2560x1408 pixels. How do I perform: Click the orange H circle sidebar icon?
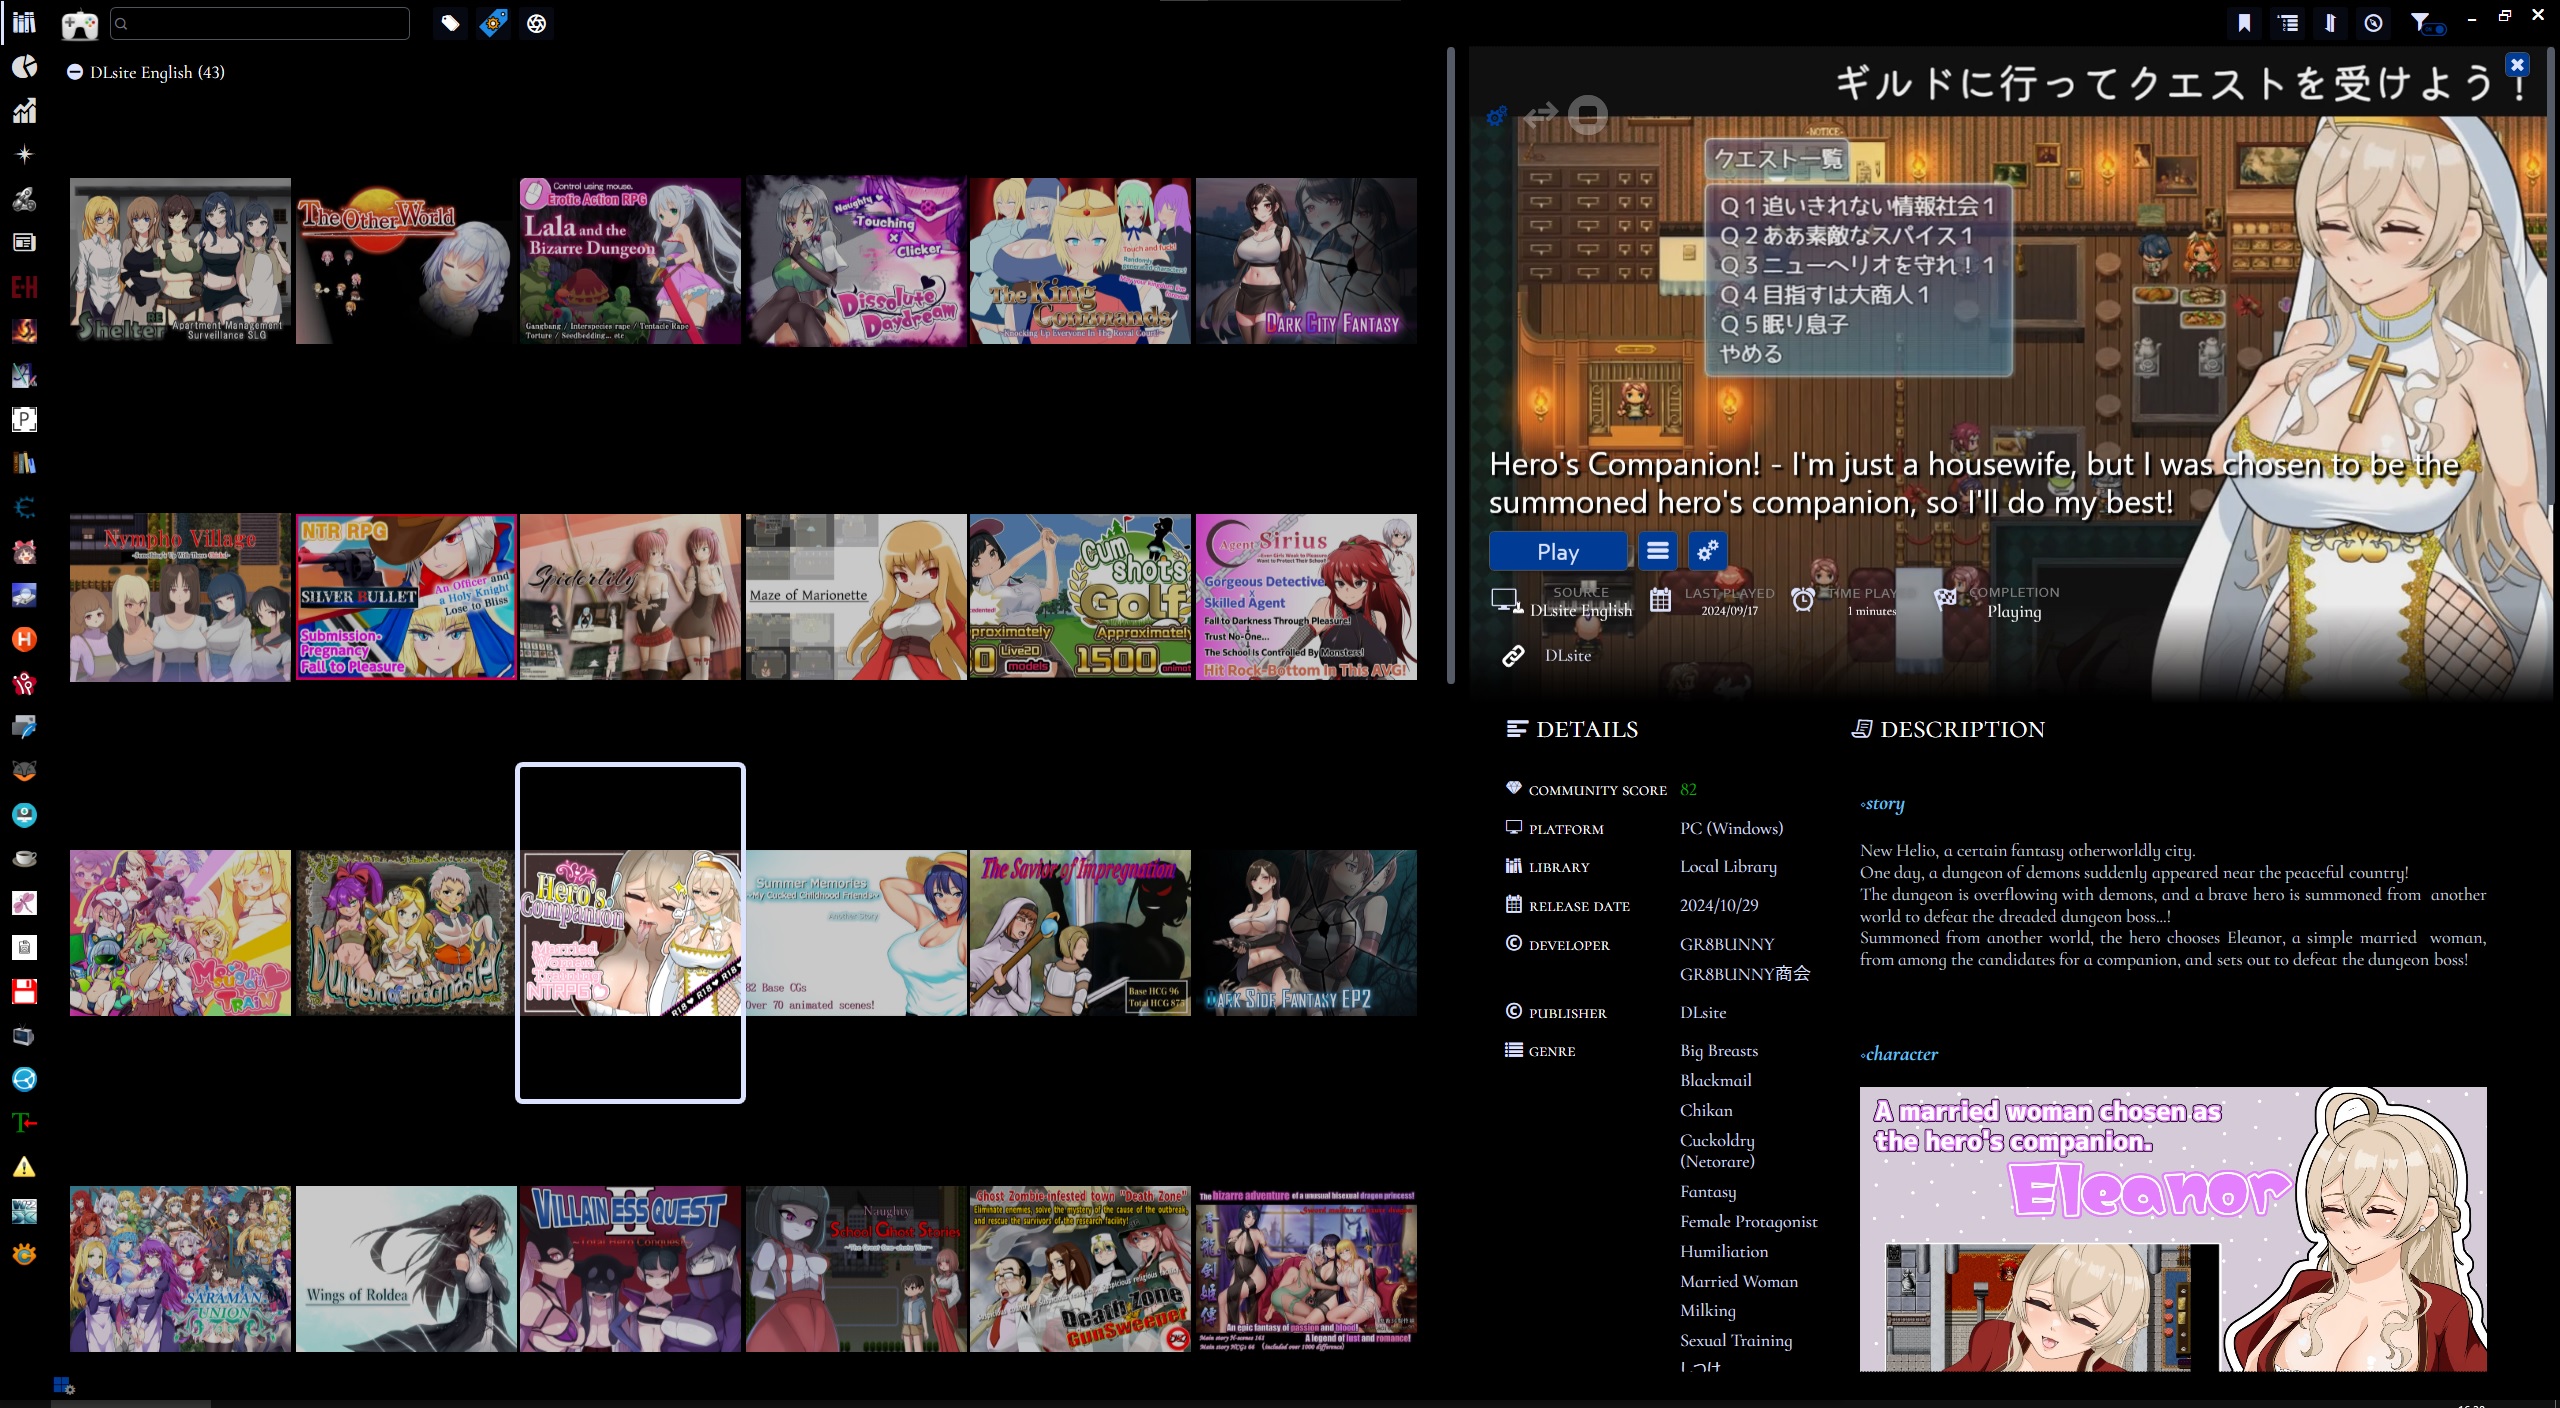pos(24,639)
